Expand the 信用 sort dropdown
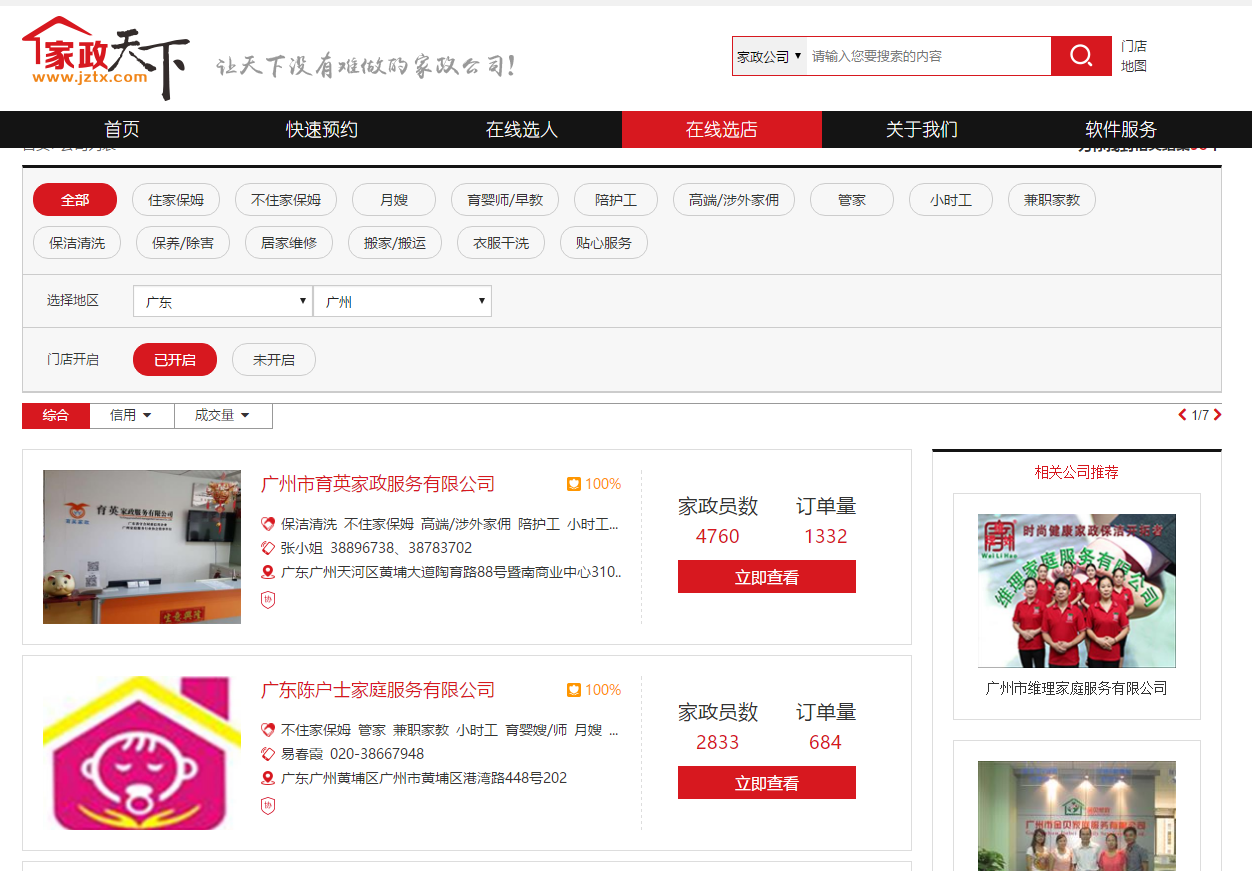 coord(131,415)
